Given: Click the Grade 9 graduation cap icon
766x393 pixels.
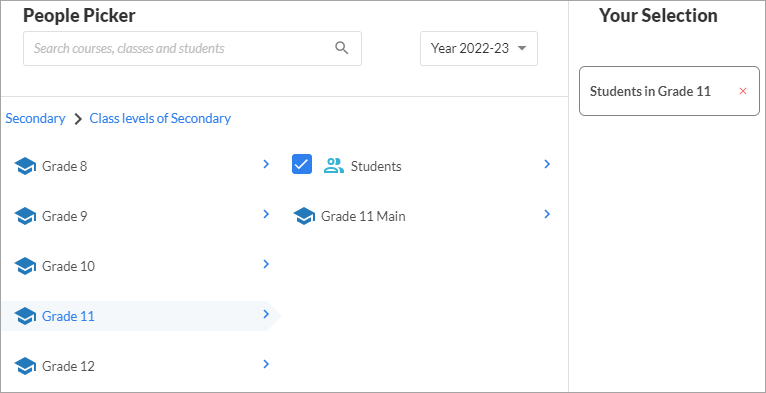Looking at the screenshot, I should click(x=25, y=216).
